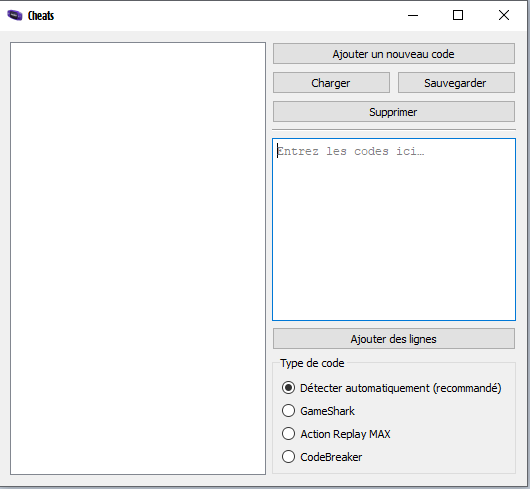Click the separator line below Supprimer
This screenshot has height=489, width=530.
(x=394, y=129)
